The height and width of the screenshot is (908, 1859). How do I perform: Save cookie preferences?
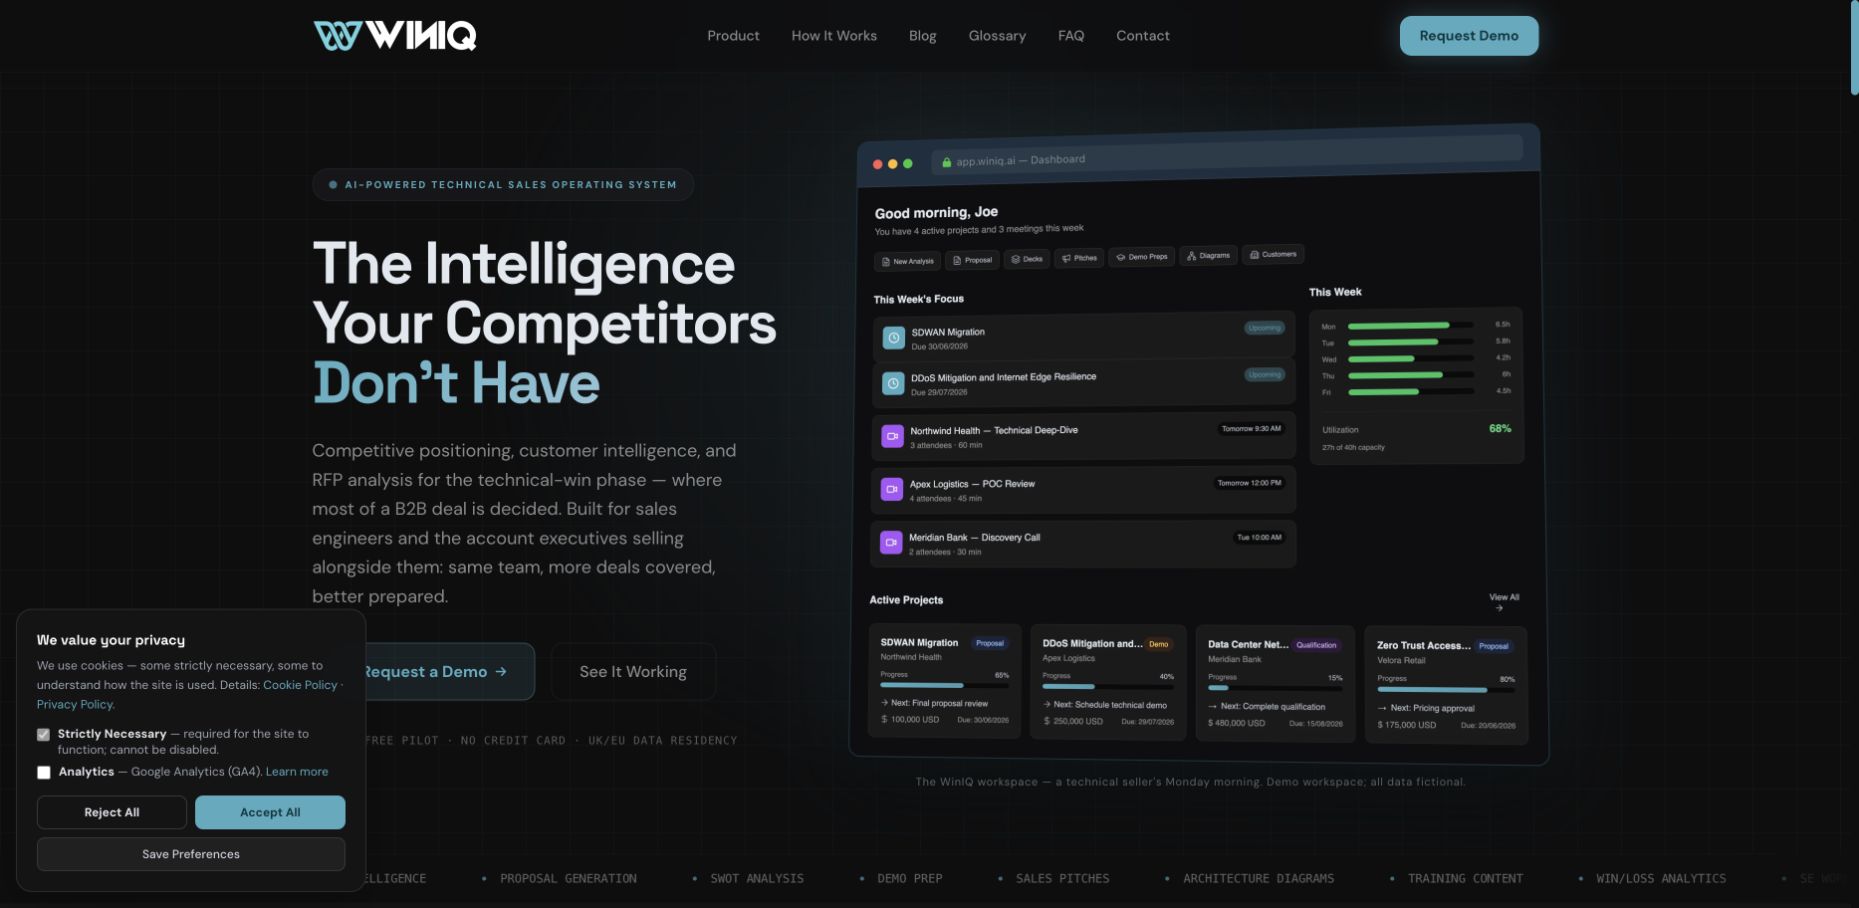coord(191,855)
